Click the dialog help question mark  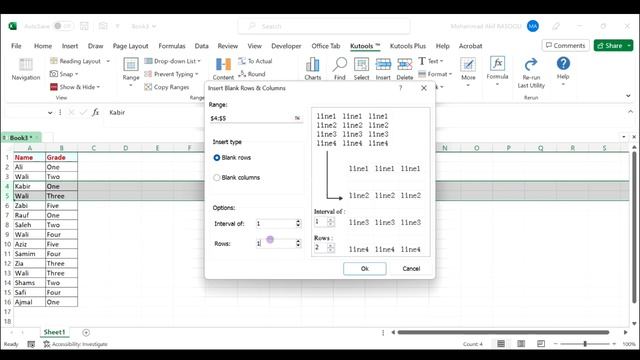[x=400, y=88]
